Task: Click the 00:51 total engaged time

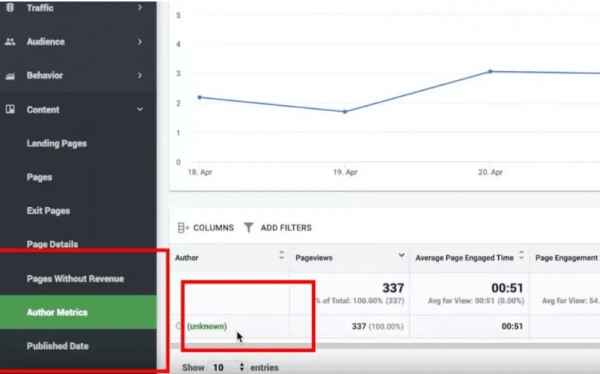Action: [x=507, y=288]
